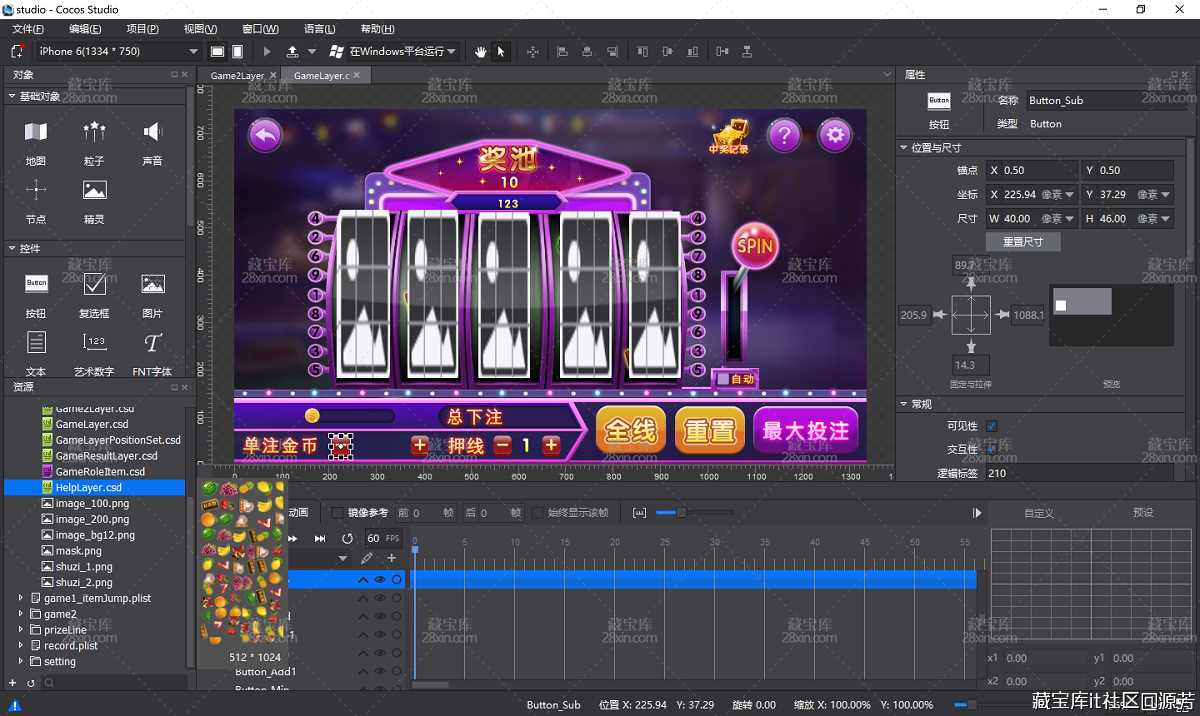Add a Node (节点) object
The width and height of the screenshot is (1200, 716).
click(x=36, y=190)
